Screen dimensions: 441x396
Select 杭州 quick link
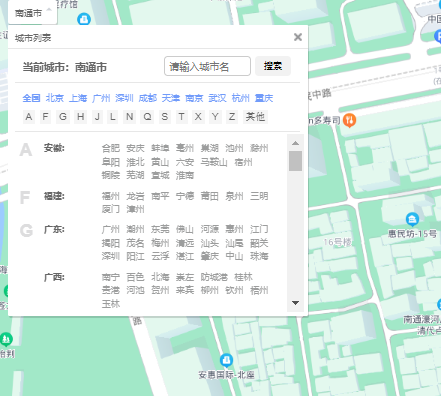click(x=241, y=98)
